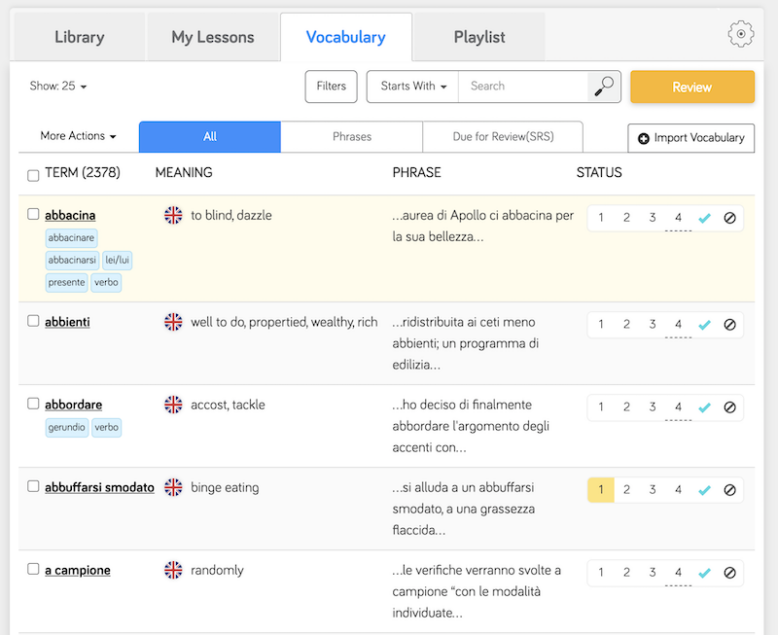Expand the Starts With dropdown
The width and height of the screenshot is (778, 635).
(x=412, y=87)
